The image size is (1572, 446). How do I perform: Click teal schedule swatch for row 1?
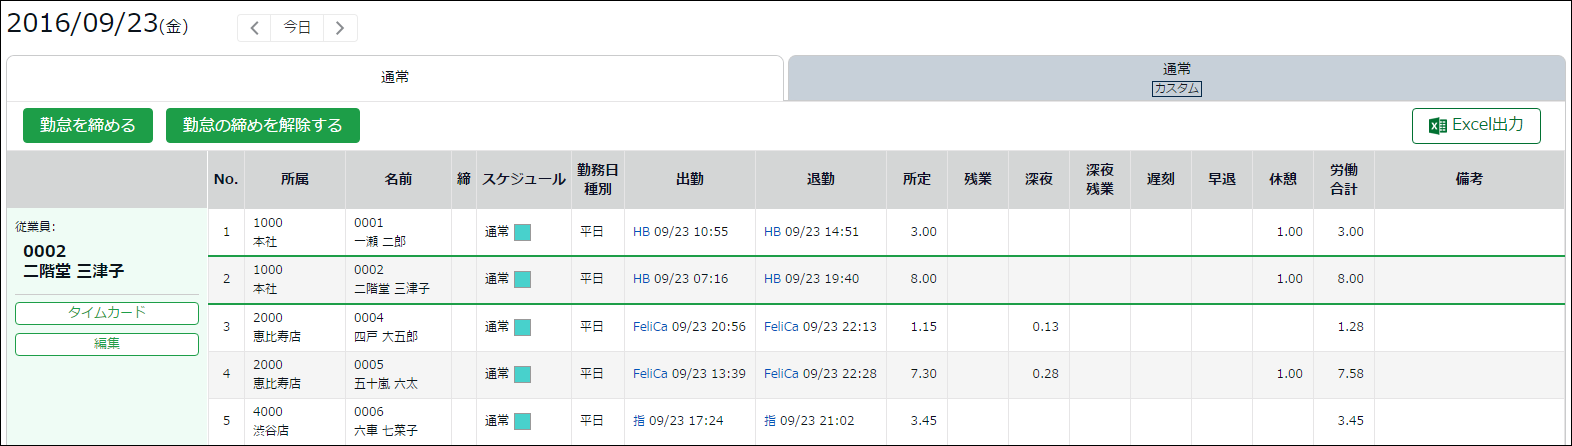click(522, 232)
